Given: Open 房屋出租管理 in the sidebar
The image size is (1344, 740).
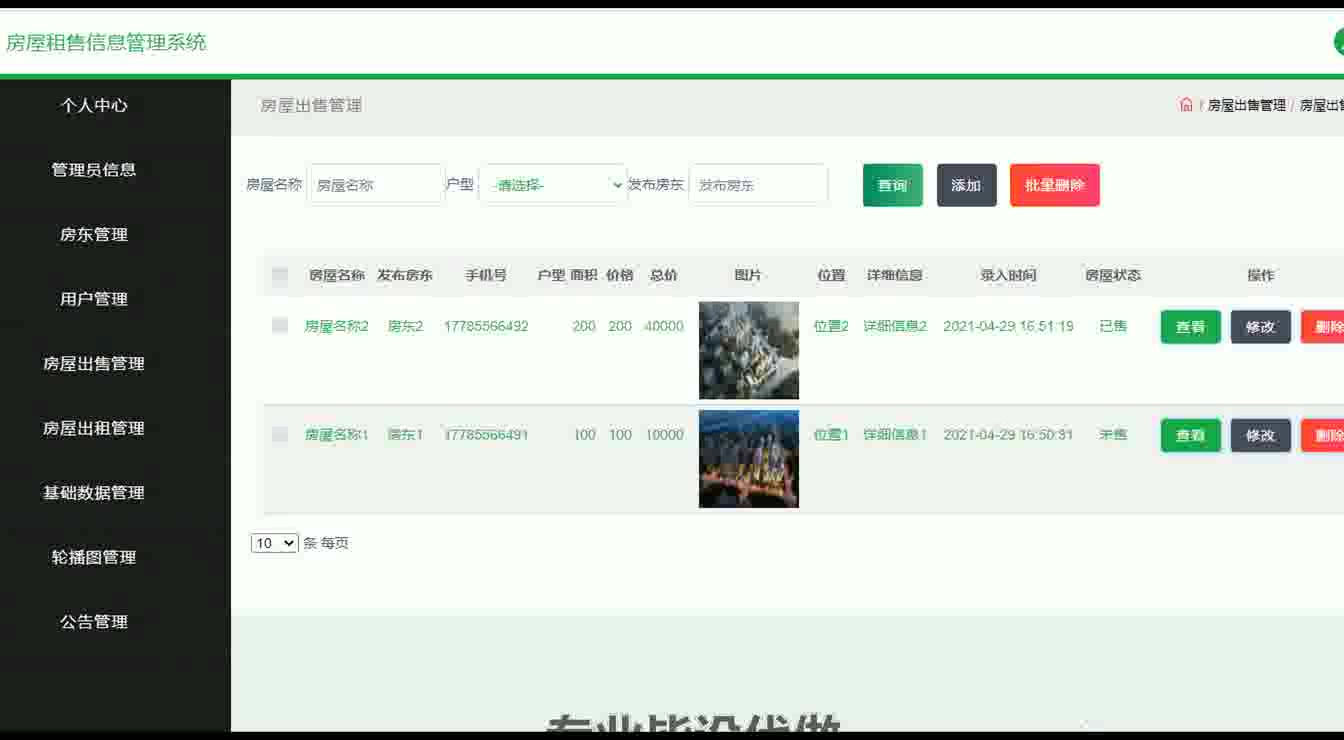Looking at the screenshot, I should click(x=94, y=428).
